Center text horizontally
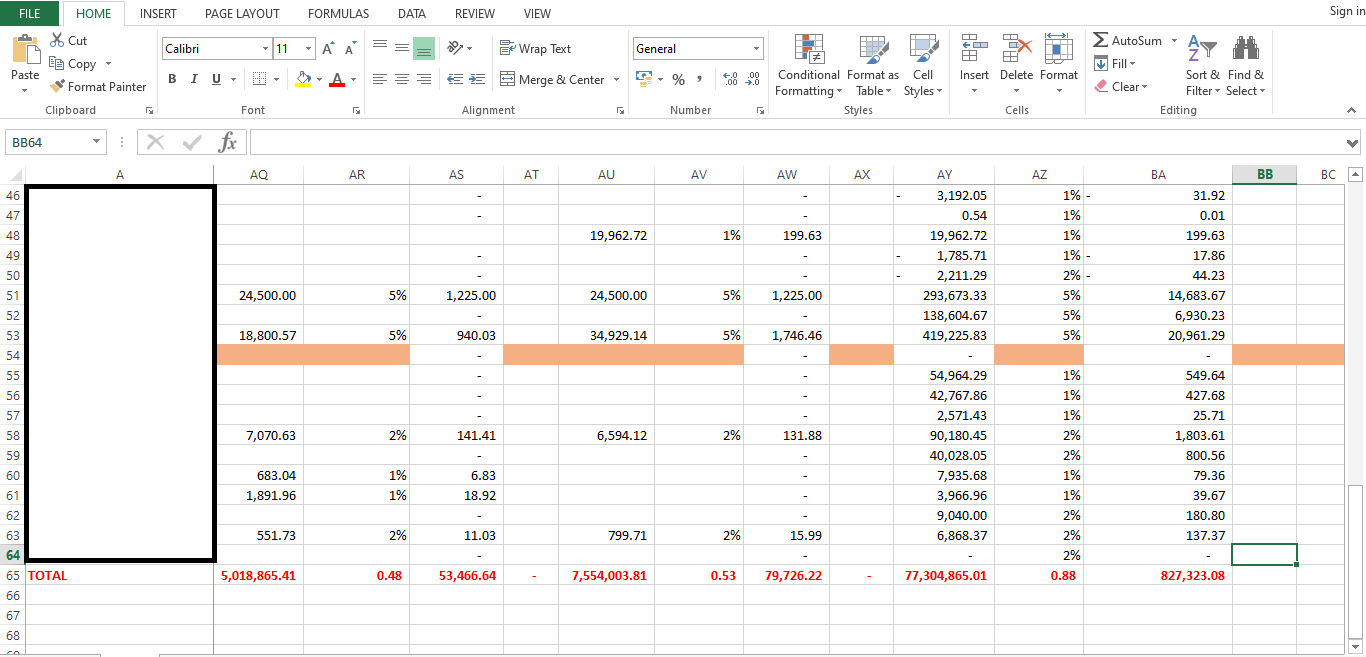The height and width of the screenshot is (657, 1366). pyautogui.click(x=402, y=79)
